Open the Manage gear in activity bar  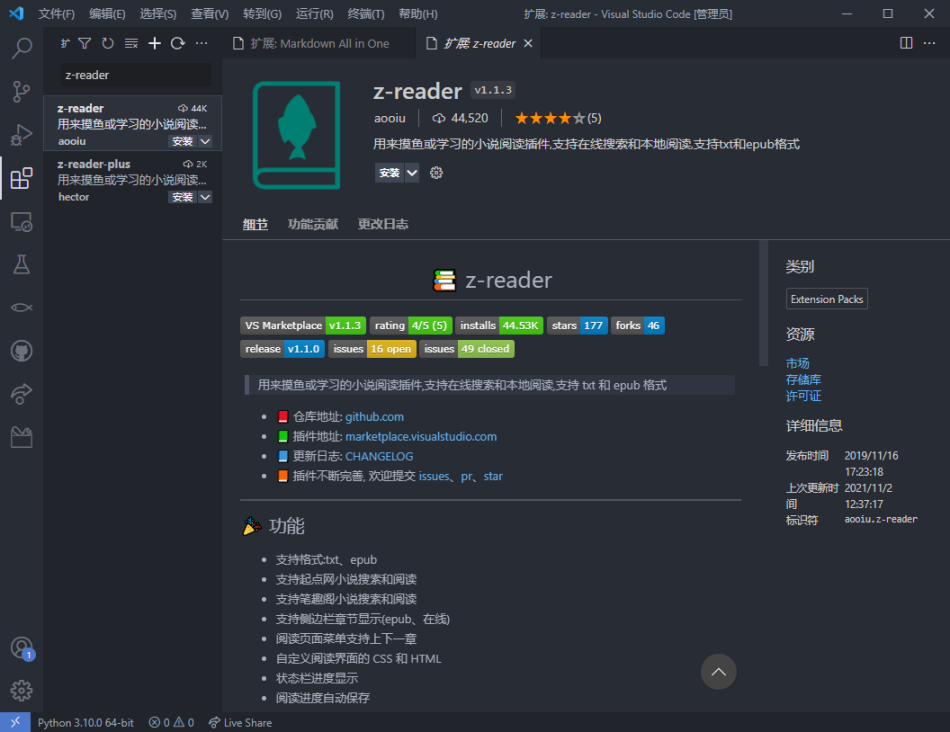[22, 690]
